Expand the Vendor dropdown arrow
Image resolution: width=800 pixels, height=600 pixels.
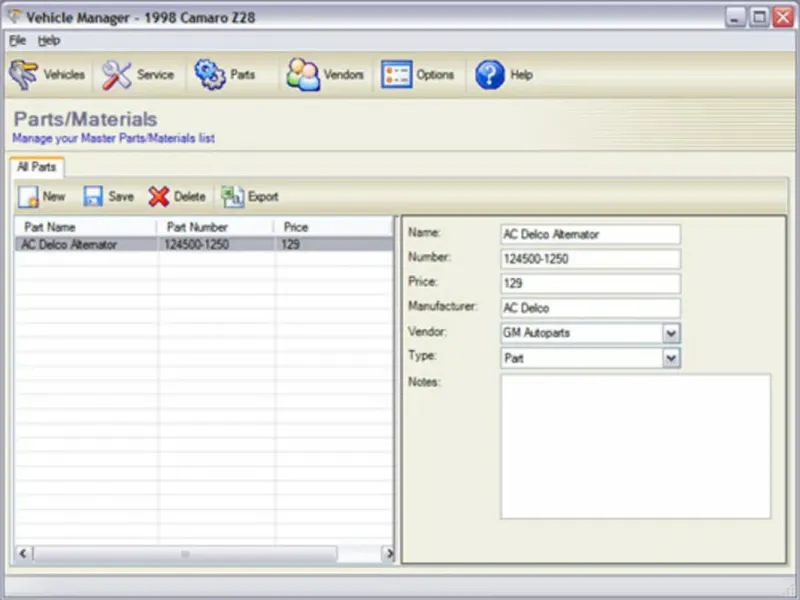click(671, 333)
